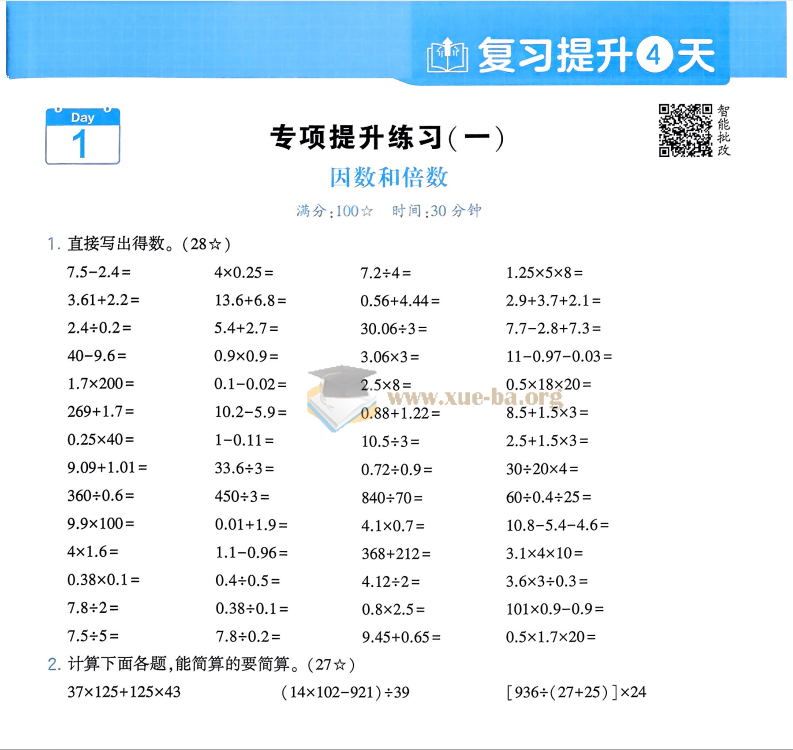Click the problem 2.9+3.7+2.1=
Image resolution: width=793 pixels, height=750 pixels.
[x=553, y=301]
